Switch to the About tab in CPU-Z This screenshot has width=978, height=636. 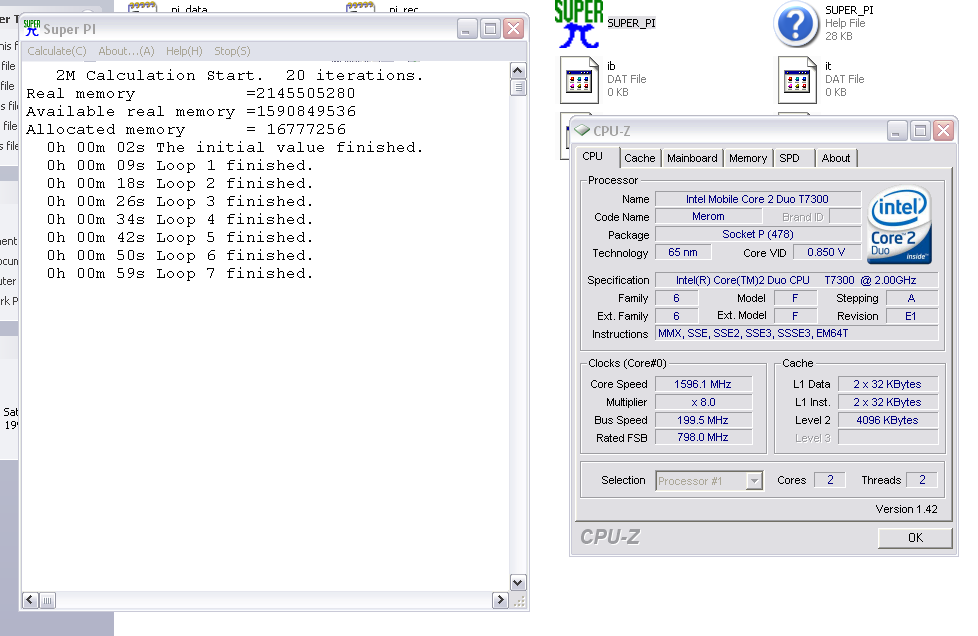point(836,158)
